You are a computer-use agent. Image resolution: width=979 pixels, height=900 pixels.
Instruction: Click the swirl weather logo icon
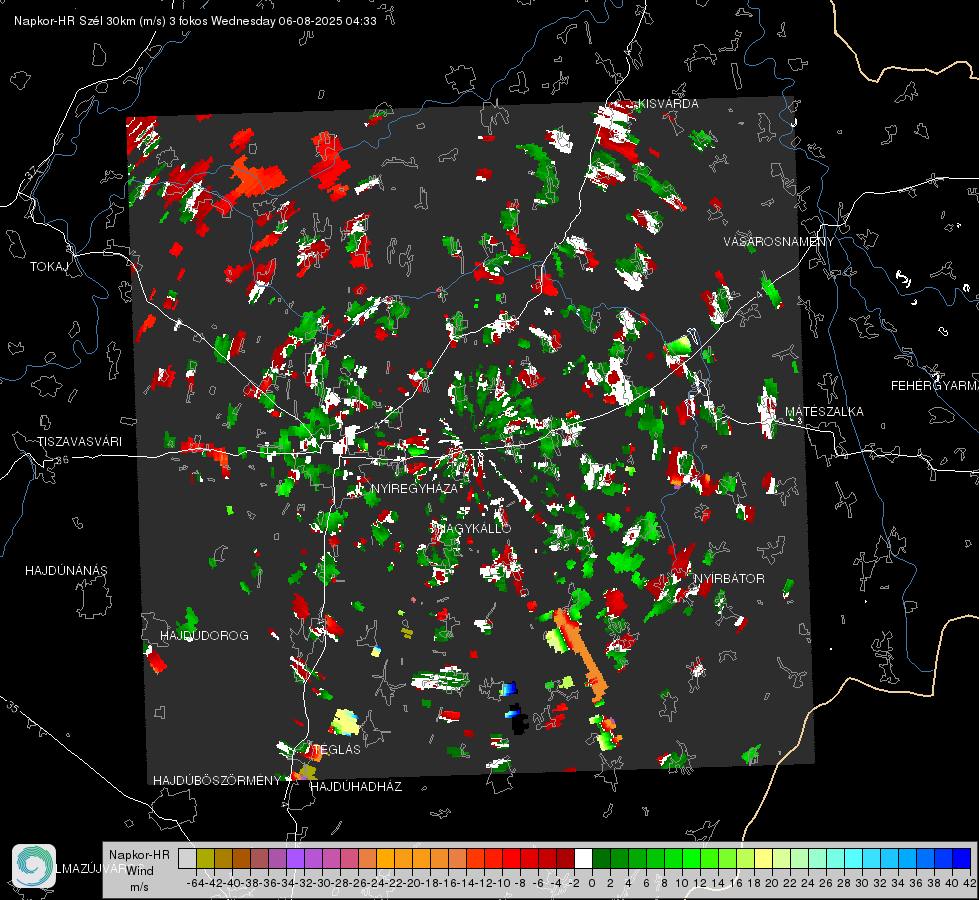[34, 865]
